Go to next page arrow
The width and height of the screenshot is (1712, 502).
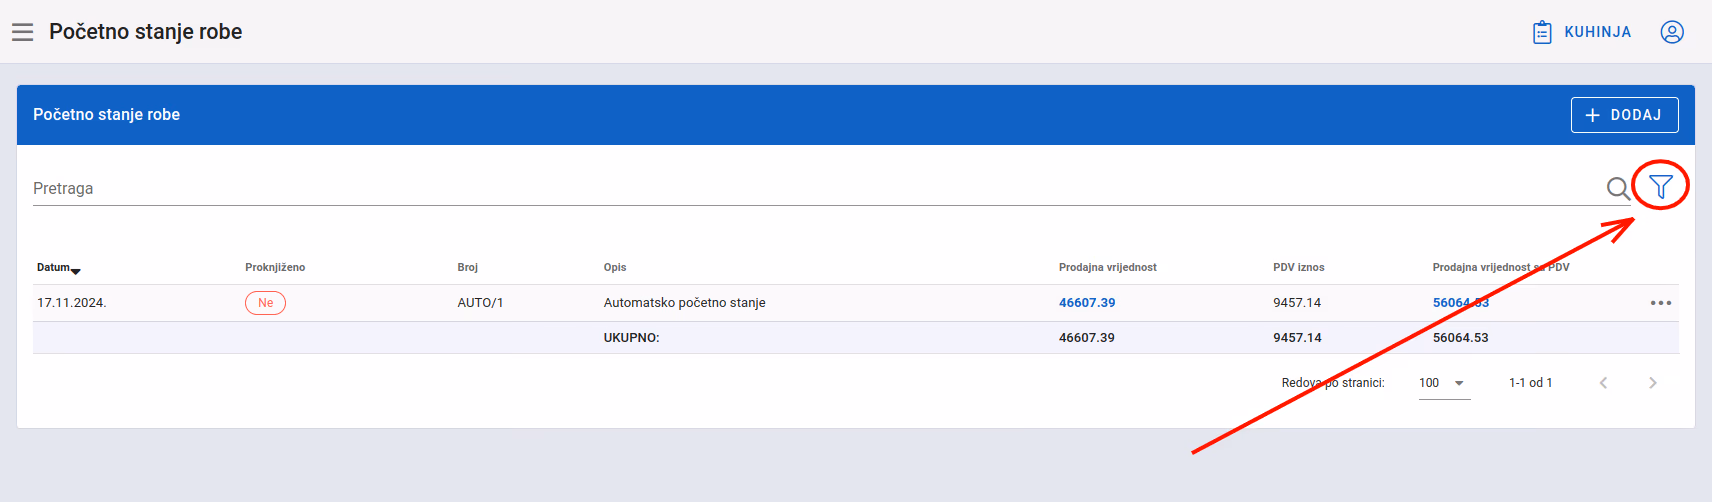[x=1652, y=383]
